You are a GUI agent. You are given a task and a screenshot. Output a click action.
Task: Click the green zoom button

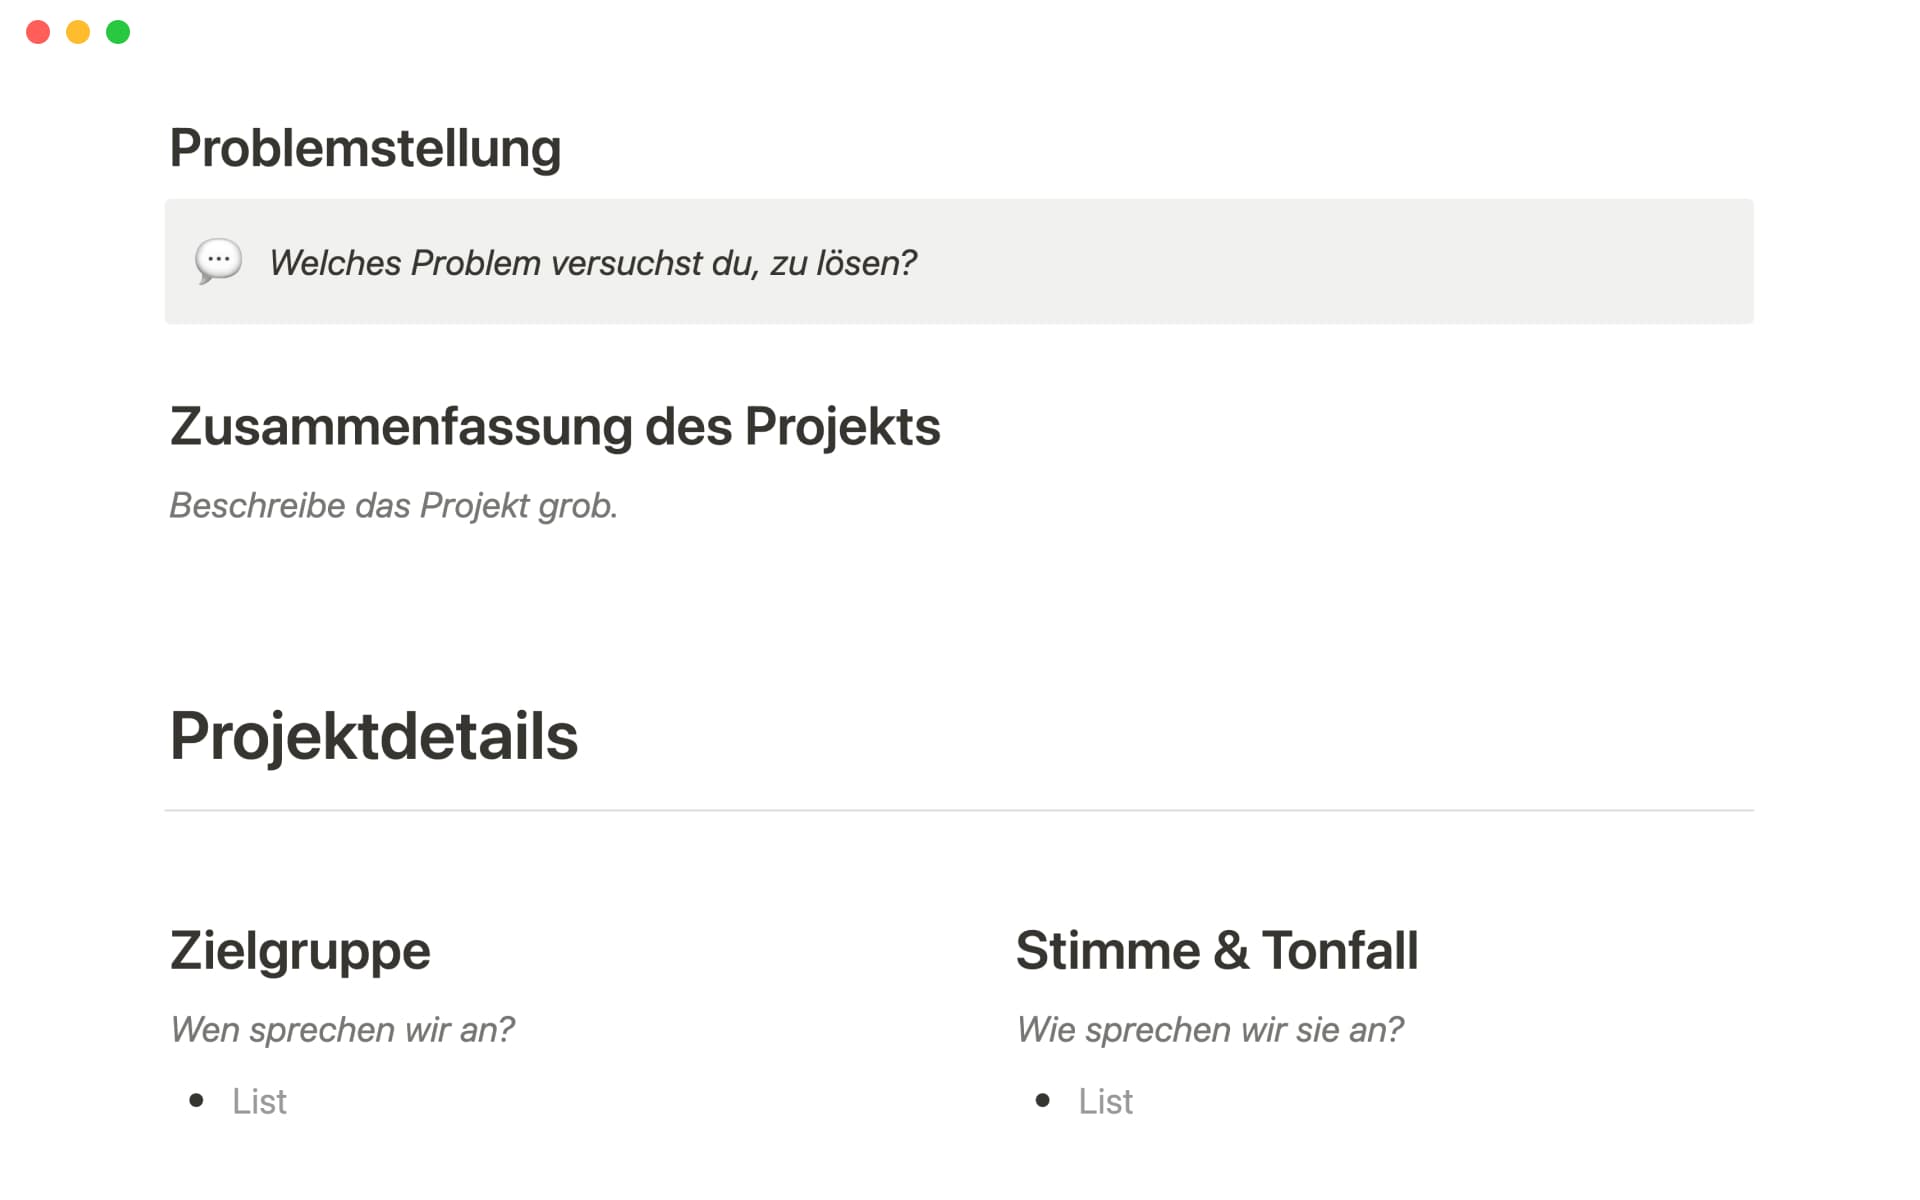tap(118, 32)
